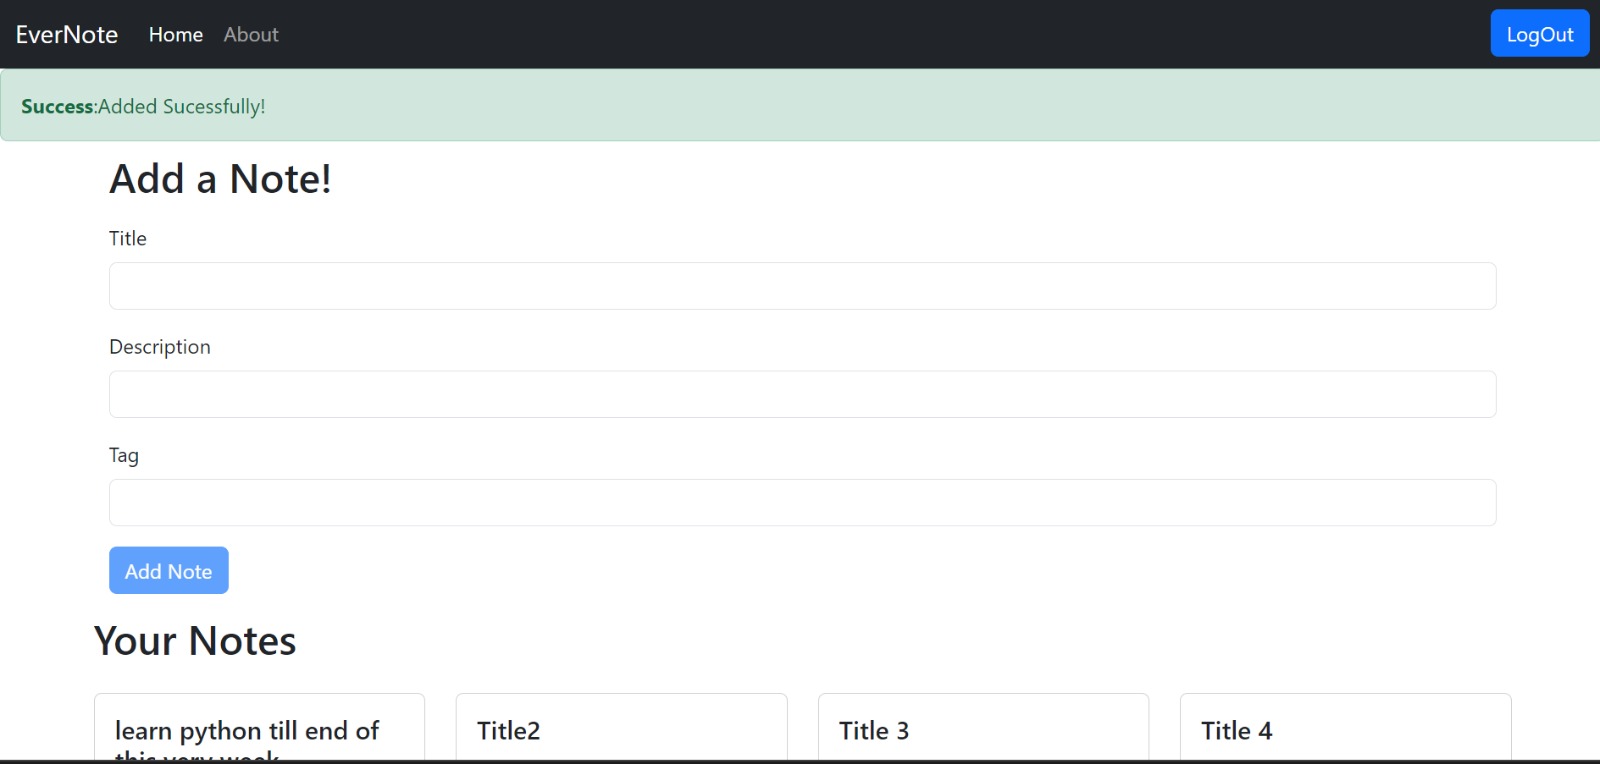Submit with the Add Note button
1600x764 pixels.
point(169,570)
